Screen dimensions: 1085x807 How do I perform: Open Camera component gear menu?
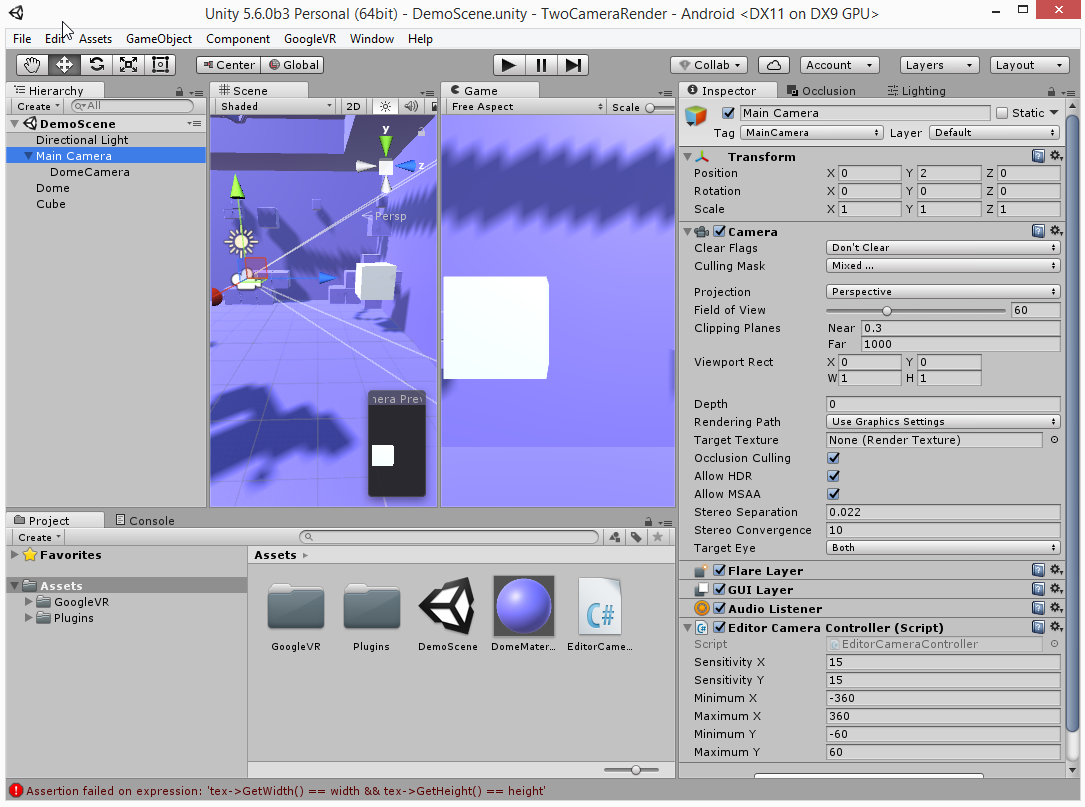pos(1056,231)
